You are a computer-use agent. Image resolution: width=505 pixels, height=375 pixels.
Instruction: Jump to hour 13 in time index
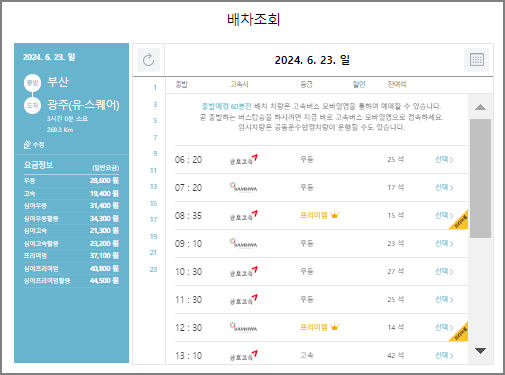pyautogui.click(x=153, y=187)
